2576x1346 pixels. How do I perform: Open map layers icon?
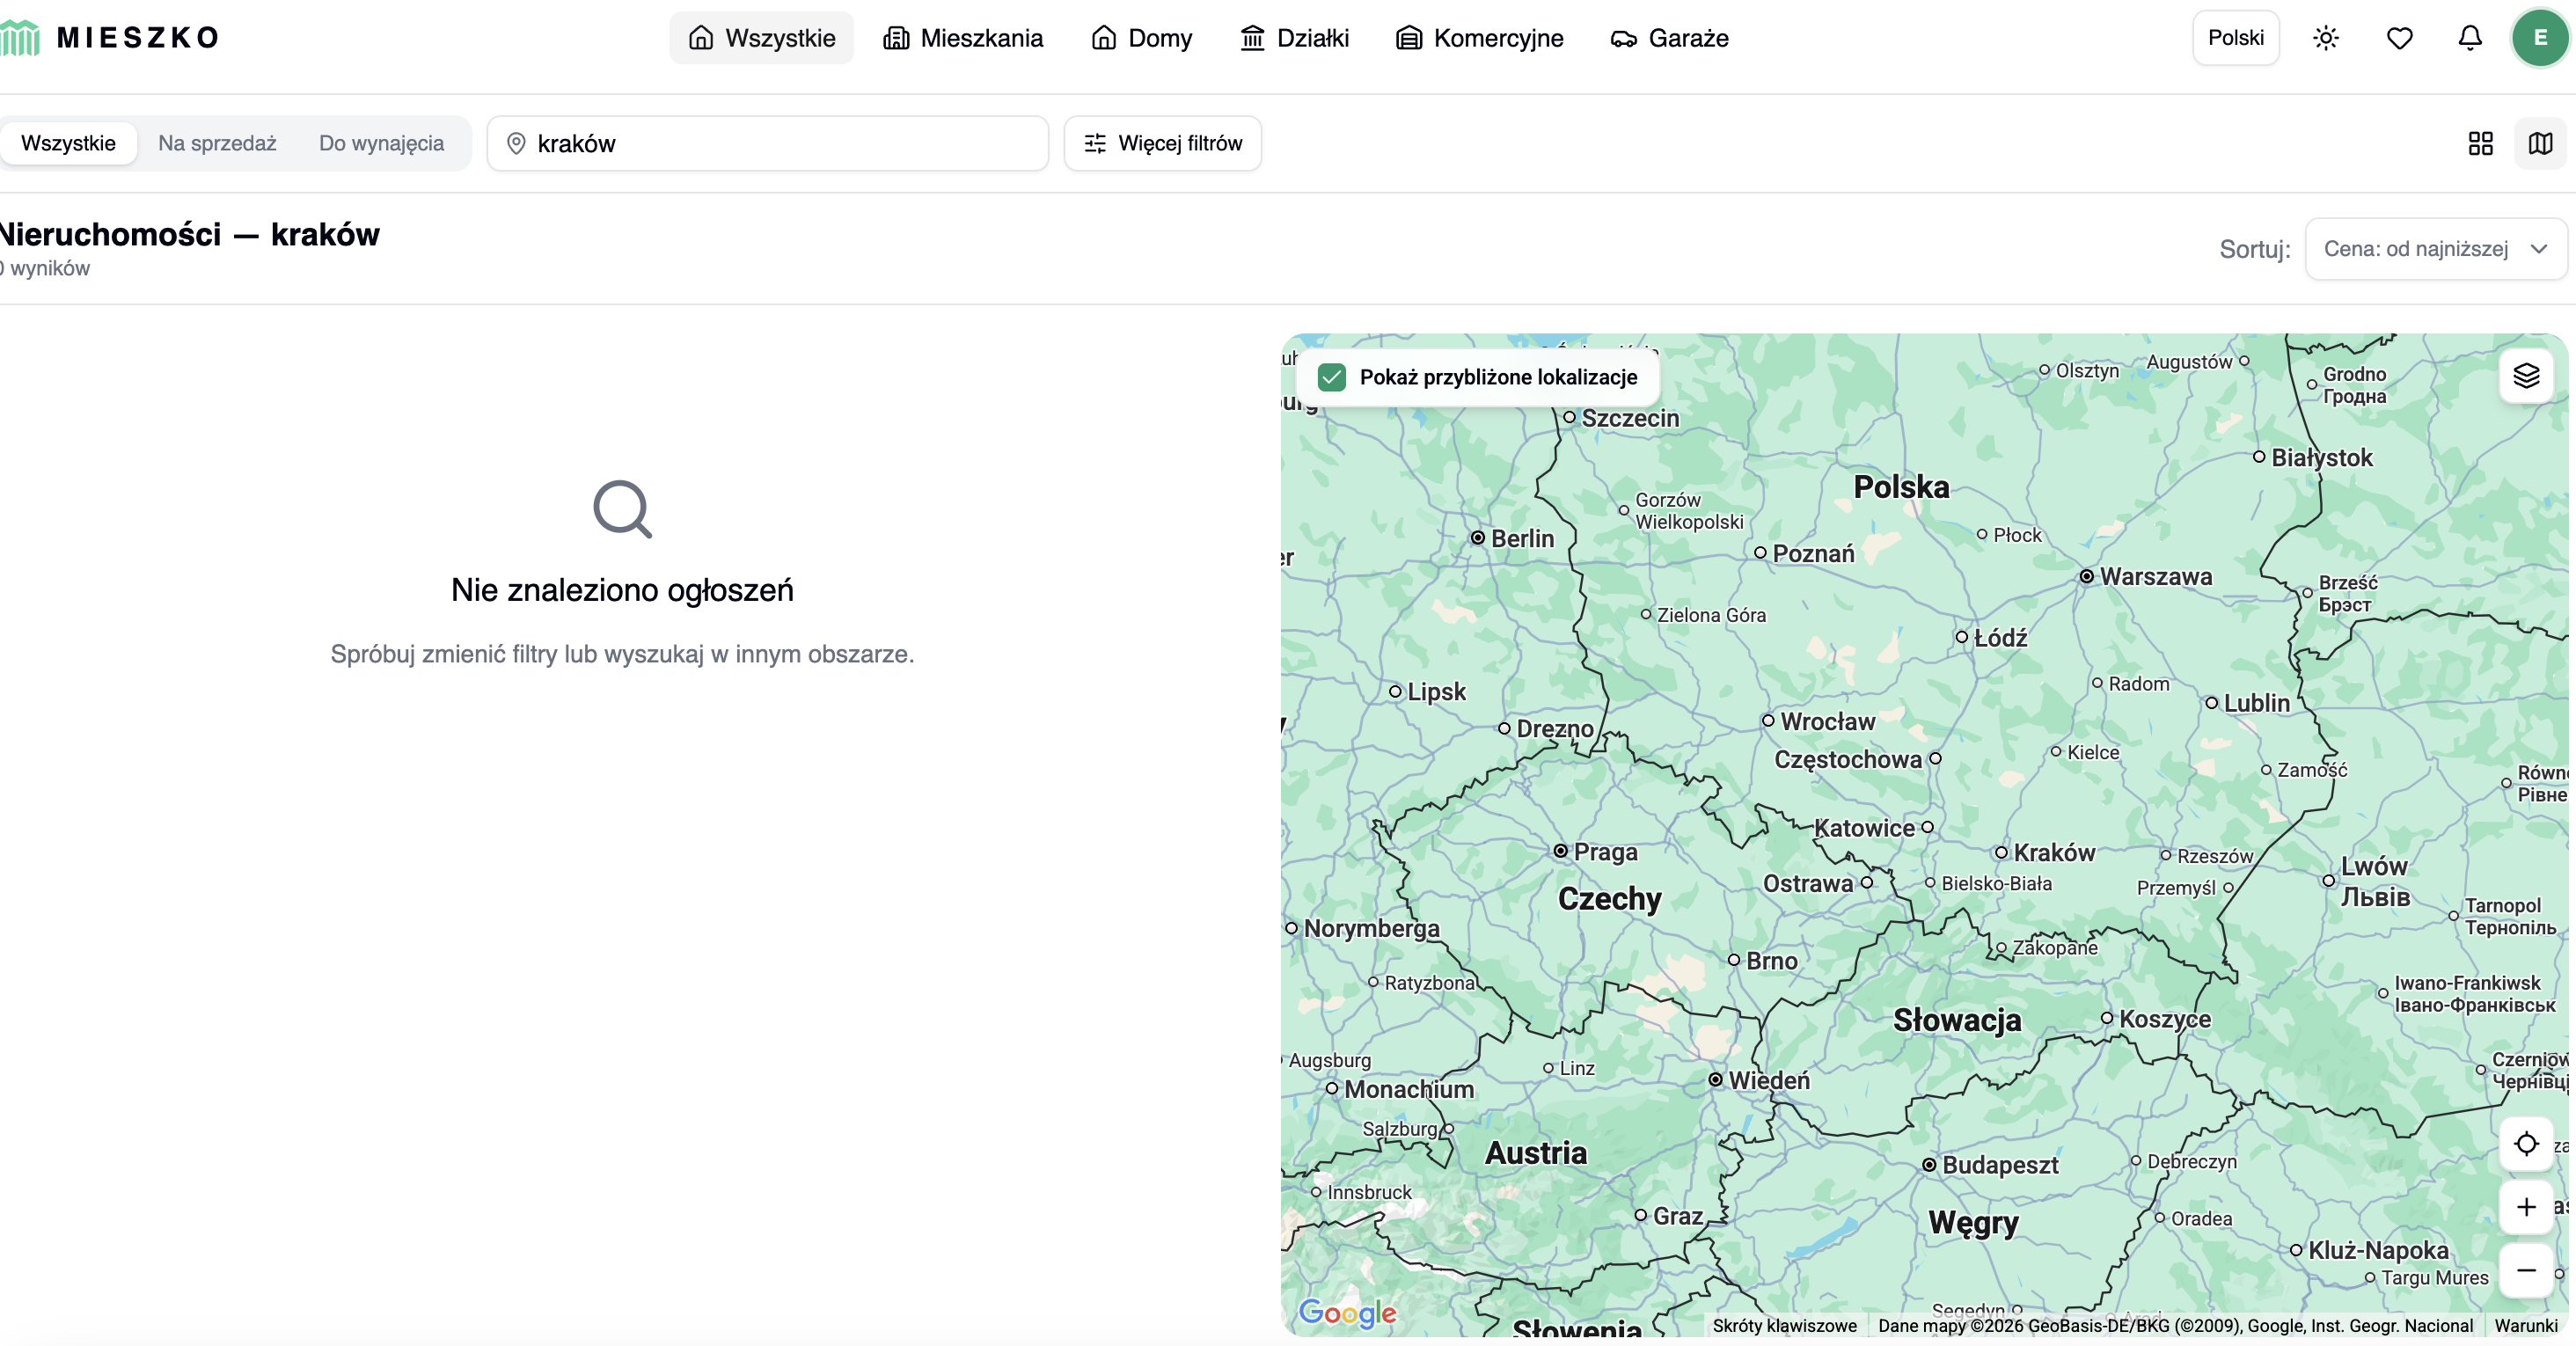tap(2527, 376)
